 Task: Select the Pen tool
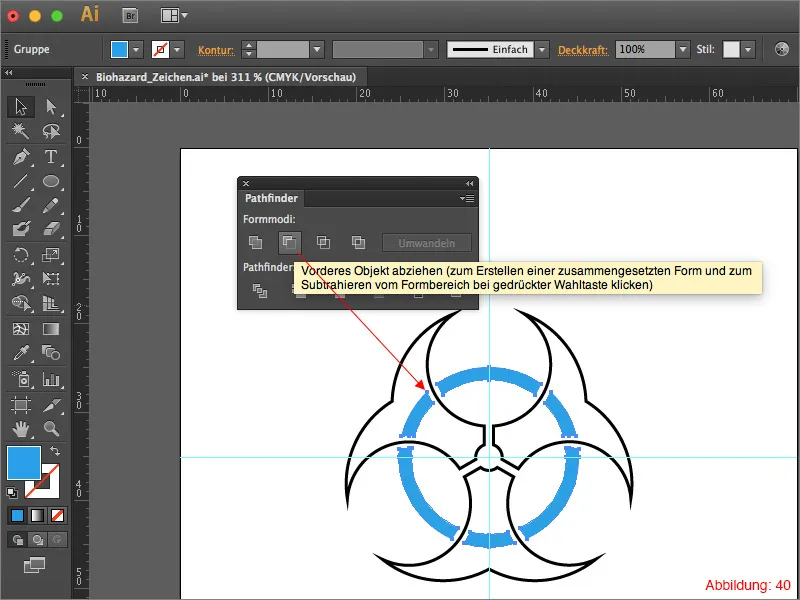point(21,157)
